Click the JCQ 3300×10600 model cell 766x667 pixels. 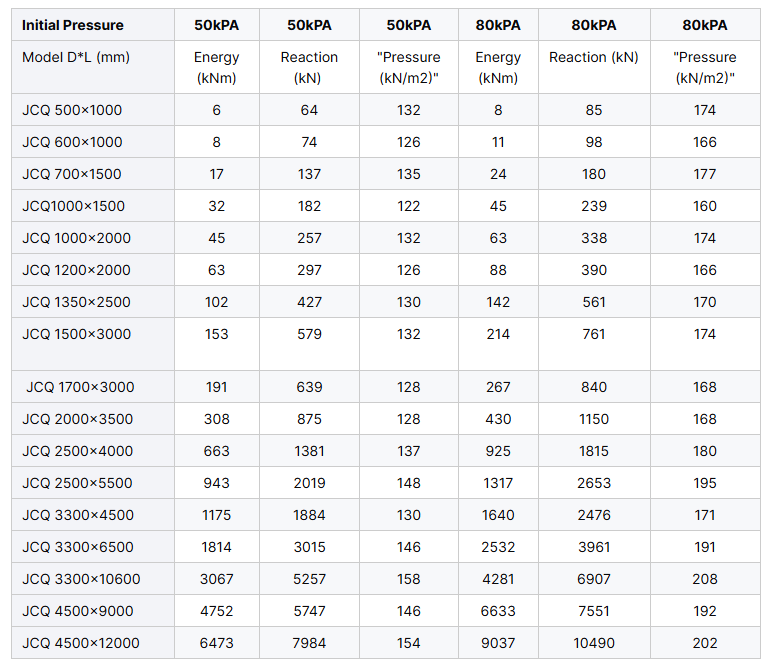(x=93, y=579)
